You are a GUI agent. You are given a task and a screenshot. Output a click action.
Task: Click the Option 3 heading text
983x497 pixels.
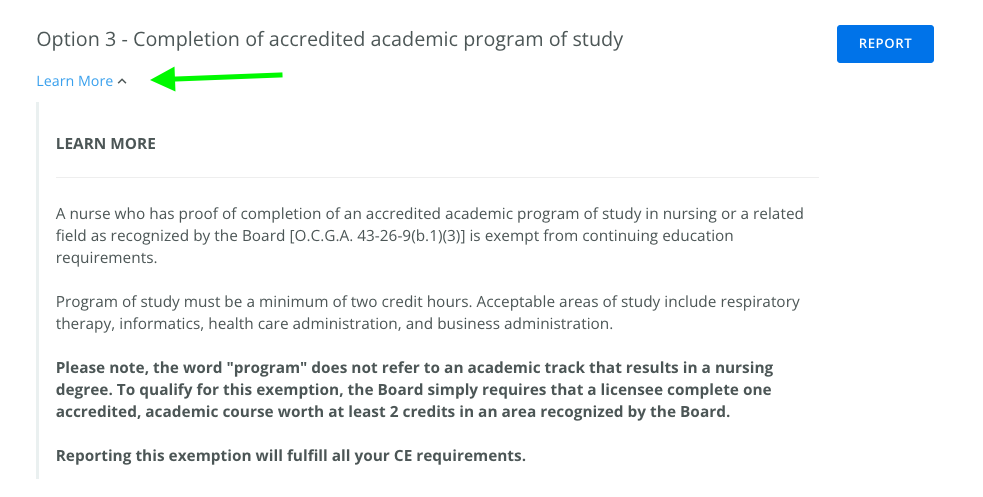pyautogui.click(x=329, y=40)
